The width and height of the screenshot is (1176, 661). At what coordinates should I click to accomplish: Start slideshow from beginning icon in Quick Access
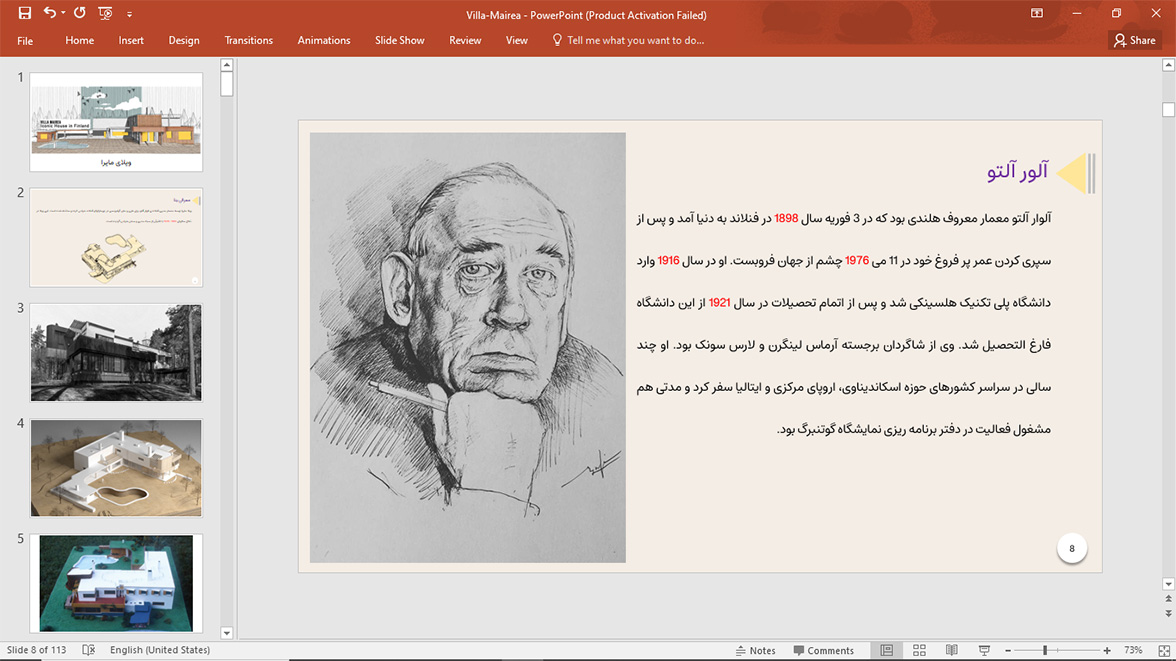pyautogui.click(x=105, y=14)
